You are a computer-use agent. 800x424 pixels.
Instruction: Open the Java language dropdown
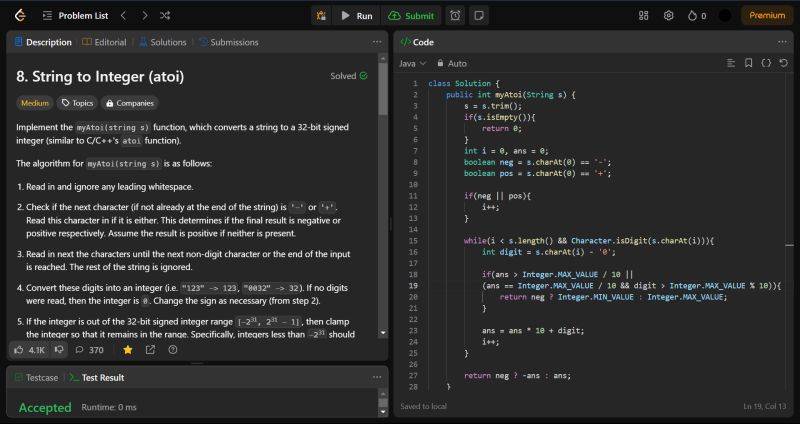tap(412, 63)
